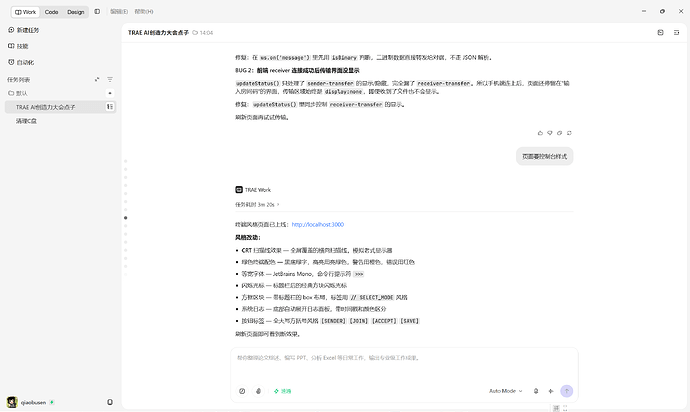Select the TRAE AI创造力大会点子 task in the sidebar

click(x=60, y=107)
